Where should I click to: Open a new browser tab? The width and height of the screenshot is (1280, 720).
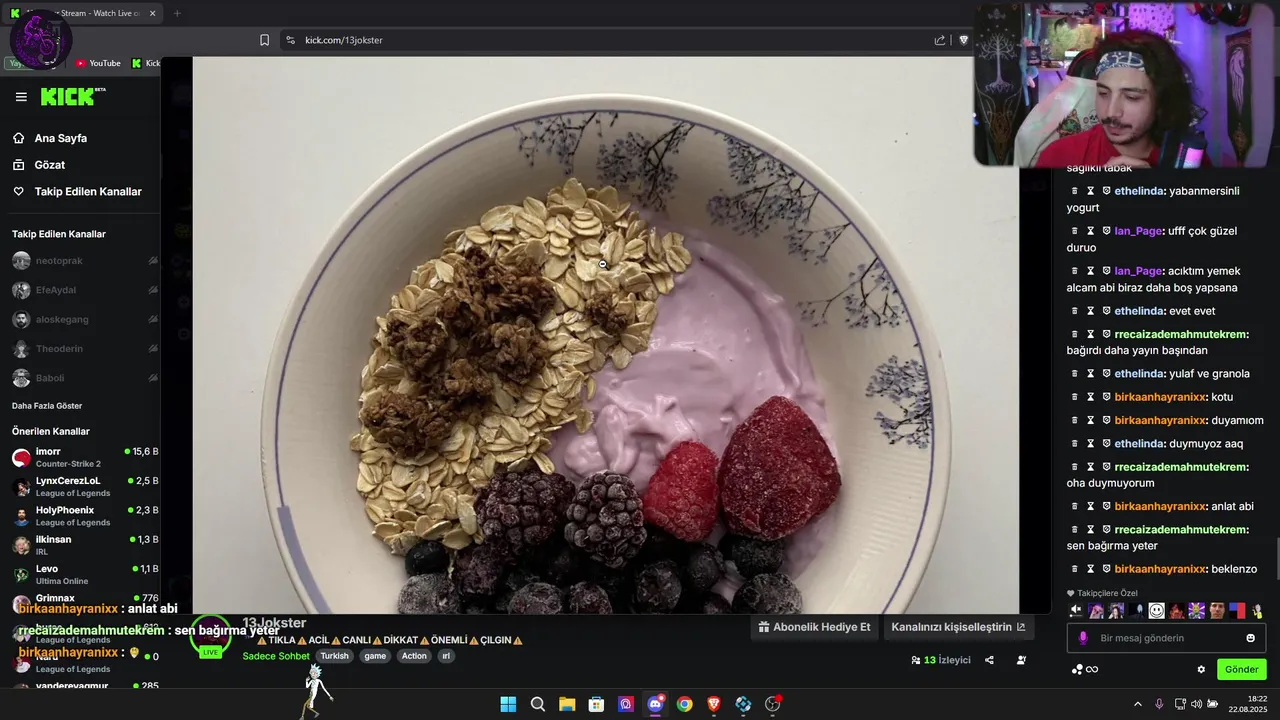click(177, 14)
